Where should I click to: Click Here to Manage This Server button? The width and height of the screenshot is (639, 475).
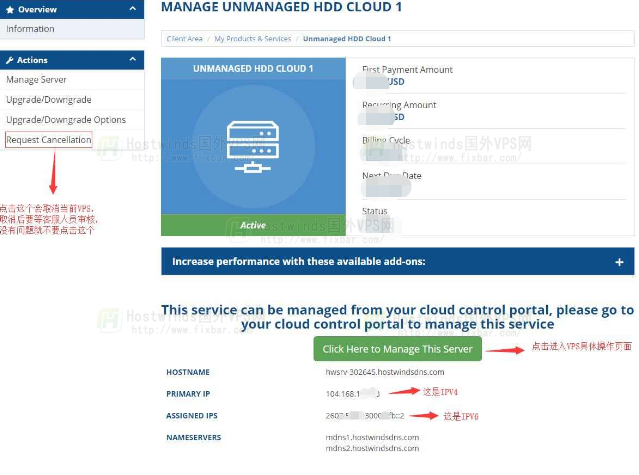[397, 349]
